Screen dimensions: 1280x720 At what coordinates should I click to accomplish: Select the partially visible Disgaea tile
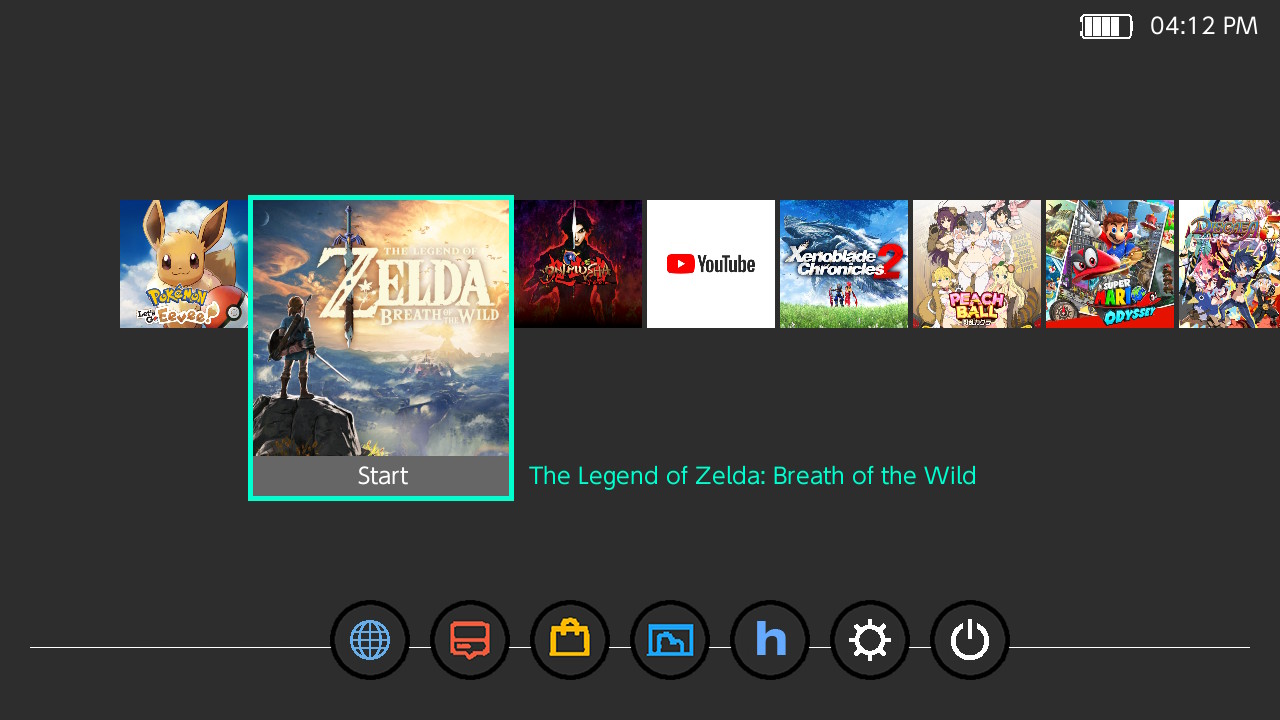coord(1230,264)
